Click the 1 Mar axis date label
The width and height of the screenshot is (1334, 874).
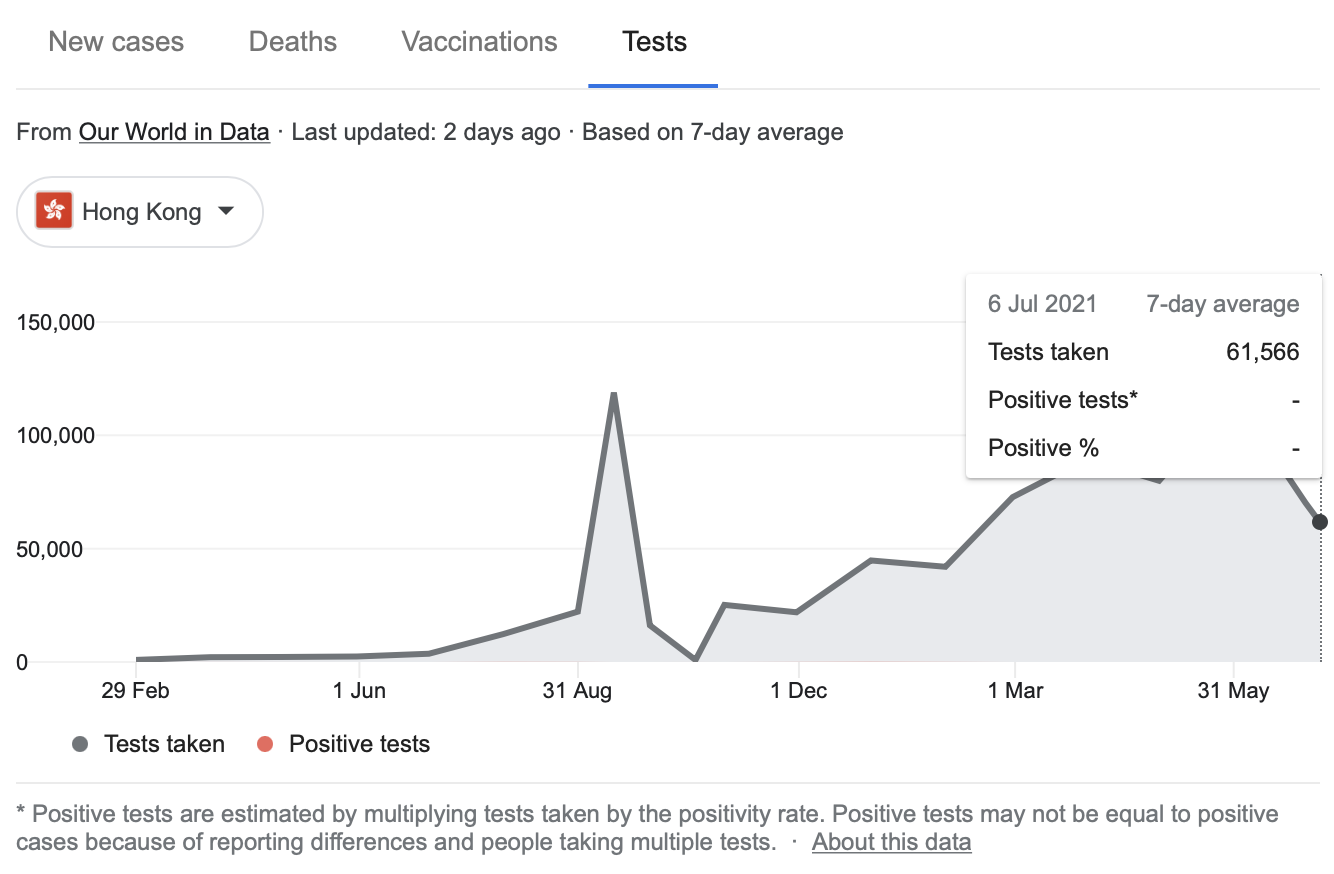(x=1015, y=691)
